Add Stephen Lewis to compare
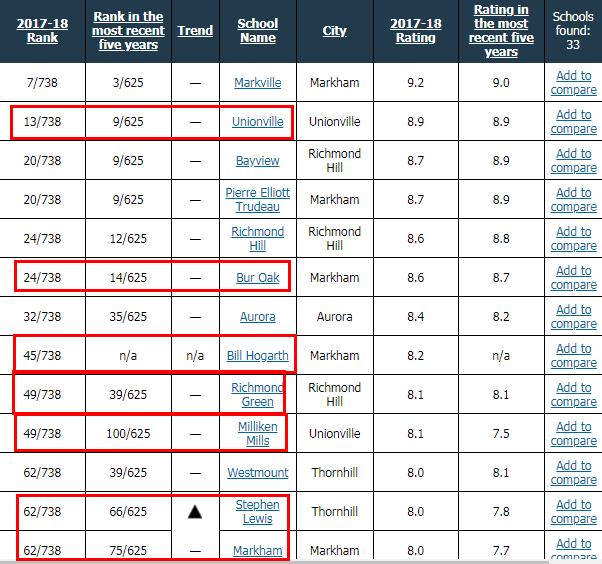Viewport: 602px width, 564px height. (573, 512)
